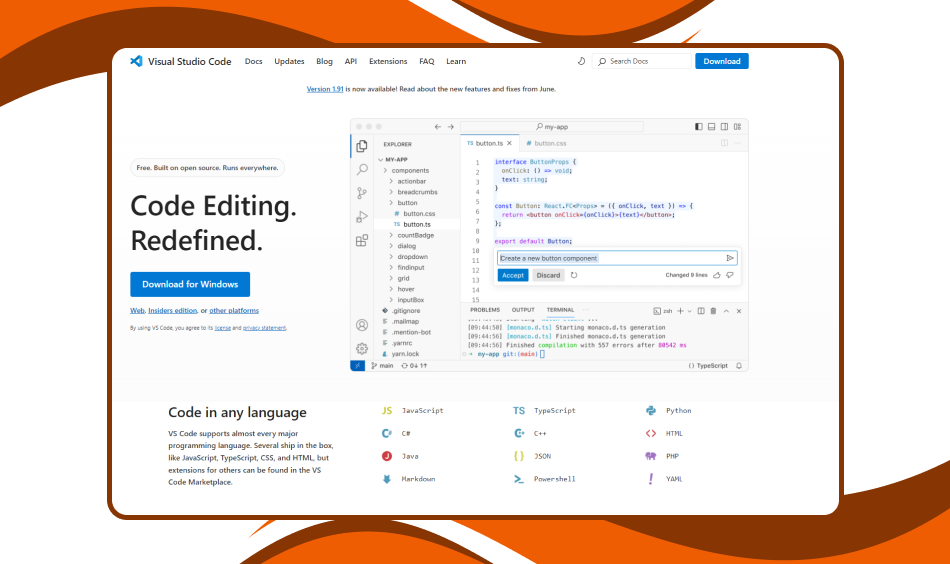Viewport: 950px width, 564px height.
Task: Click the Download button in header
Action: coord(722,61)
